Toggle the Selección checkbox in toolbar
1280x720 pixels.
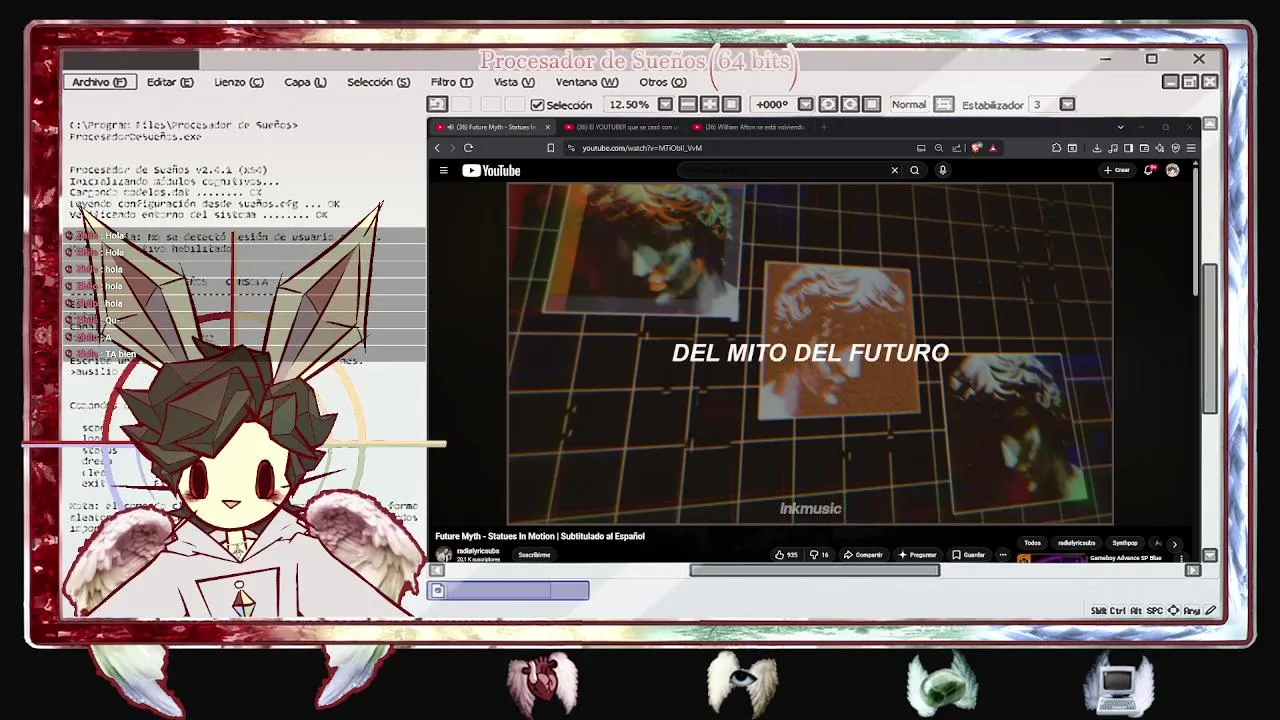click(538, 104)
